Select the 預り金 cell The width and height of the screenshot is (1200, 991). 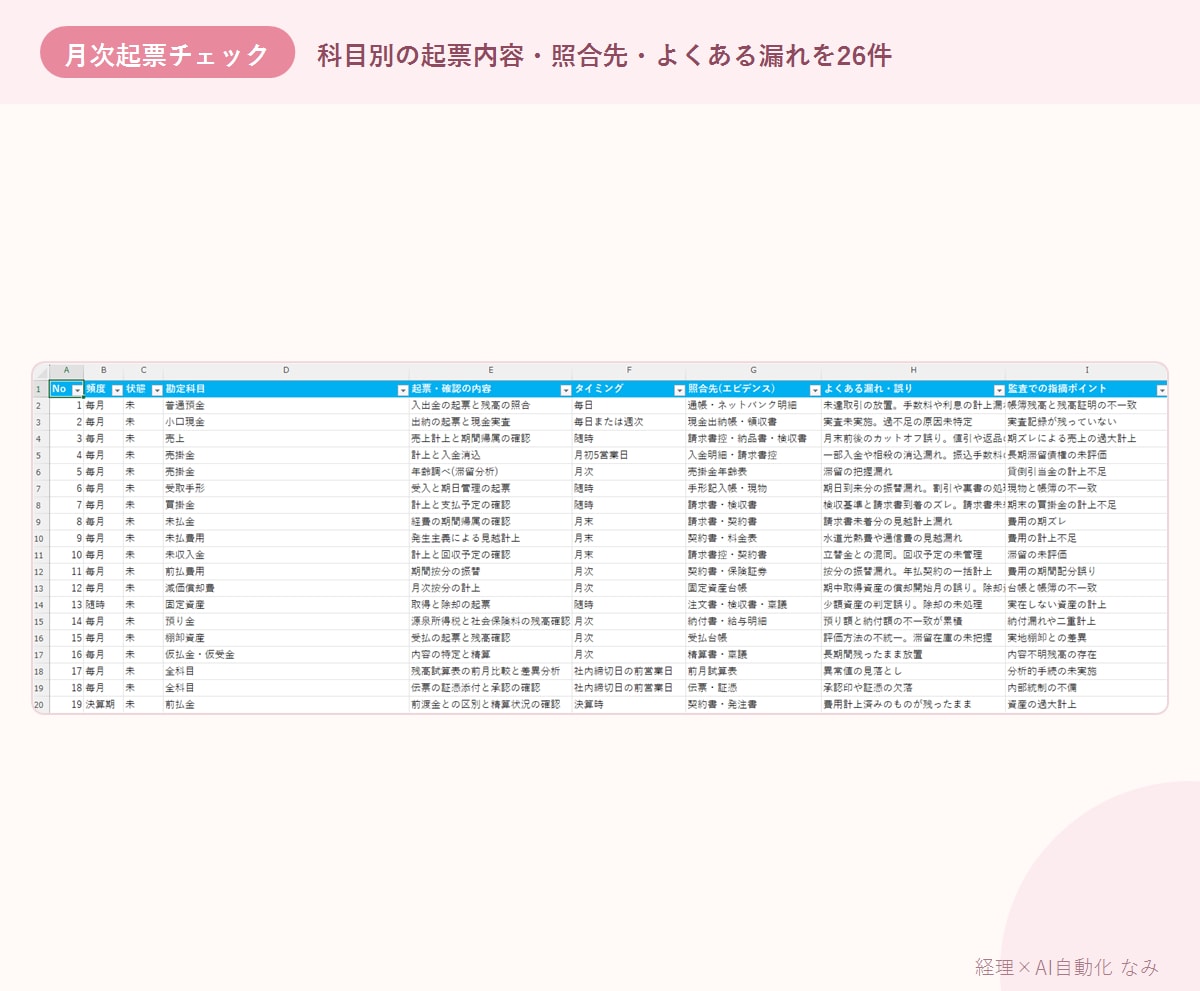(x=286, y=621)
